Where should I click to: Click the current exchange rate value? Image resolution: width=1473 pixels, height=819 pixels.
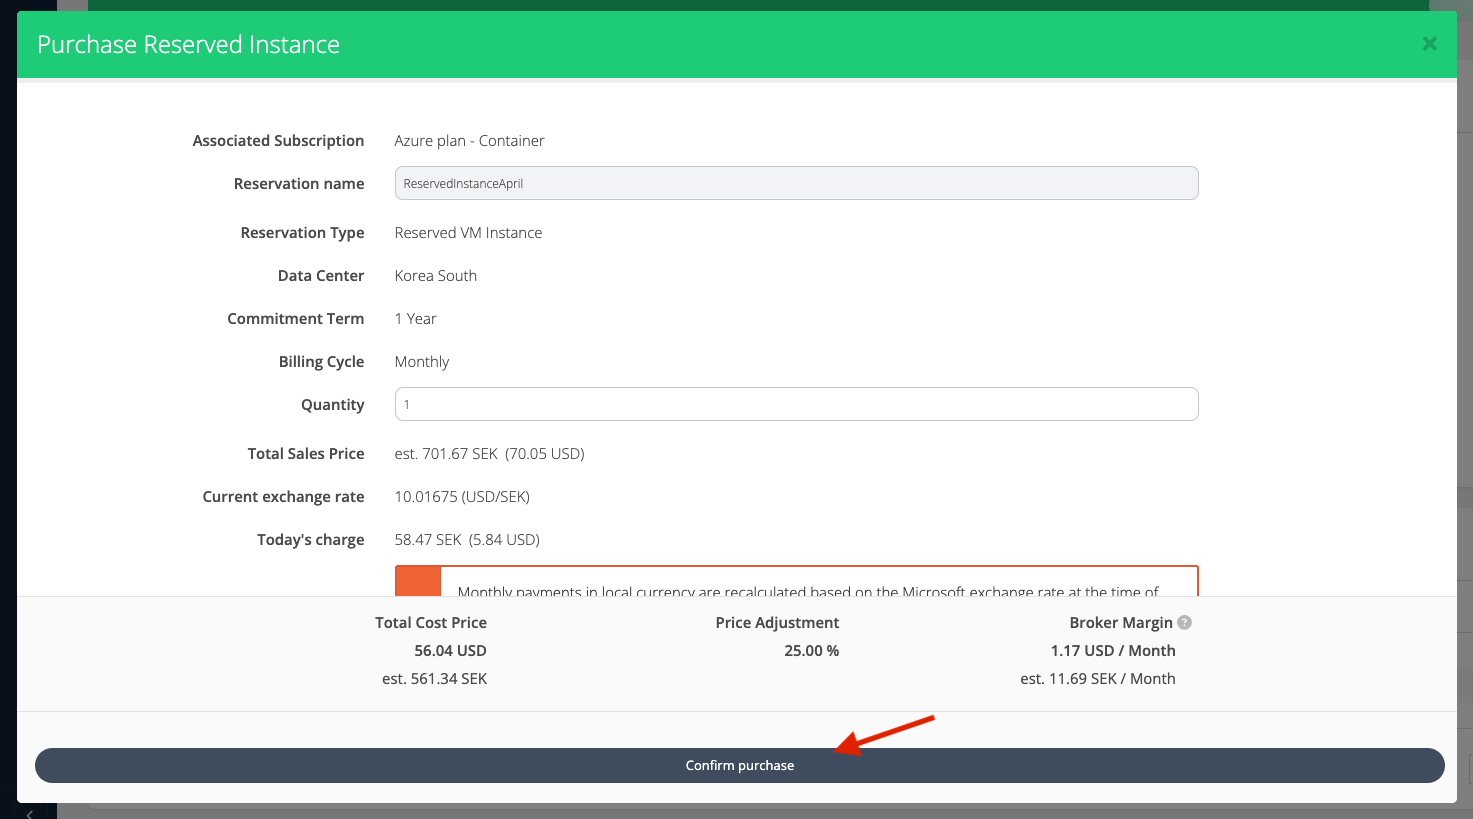462,497
